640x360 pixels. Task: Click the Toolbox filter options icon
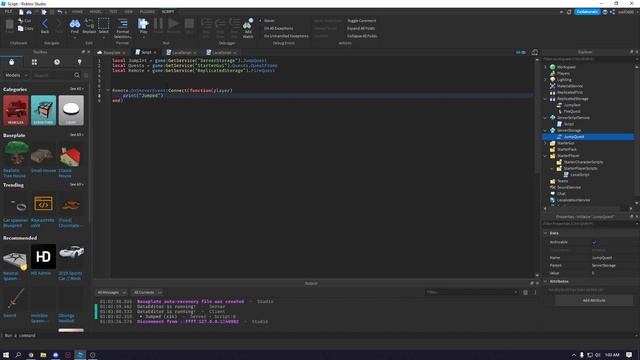(x=86, y=75)
